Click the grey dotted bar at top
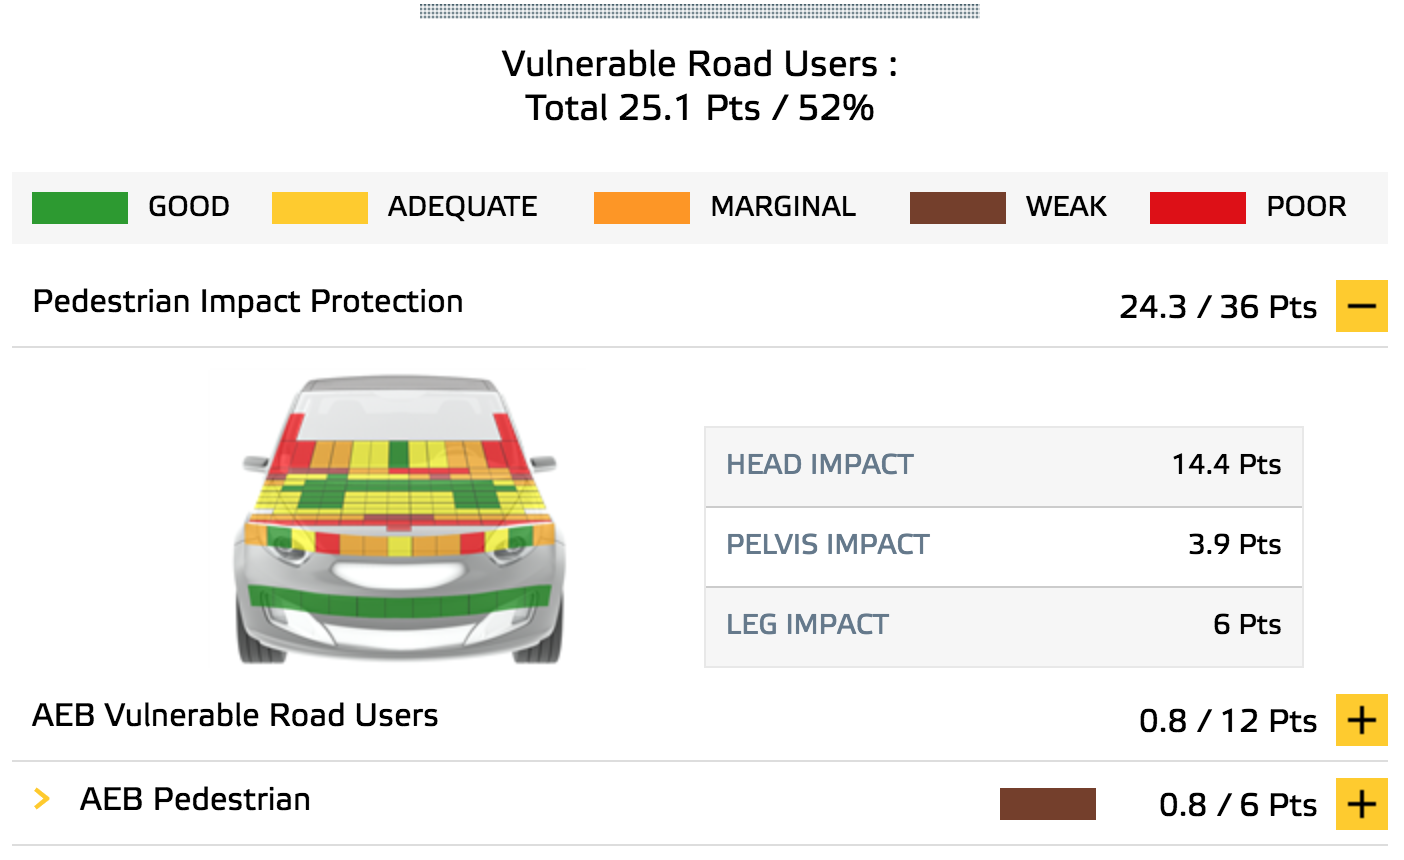Viewport: 1404px width, 860px height. [x=700, y=11]
